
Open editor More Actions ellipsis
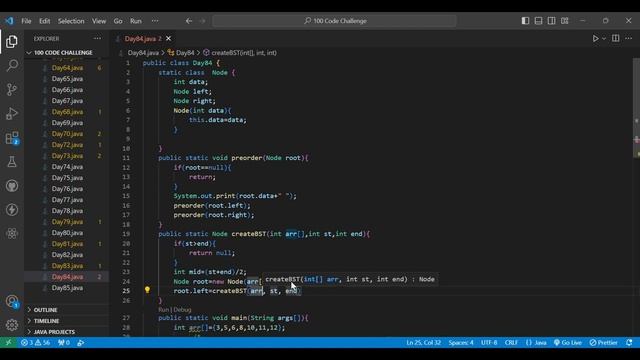pos(629,38)
